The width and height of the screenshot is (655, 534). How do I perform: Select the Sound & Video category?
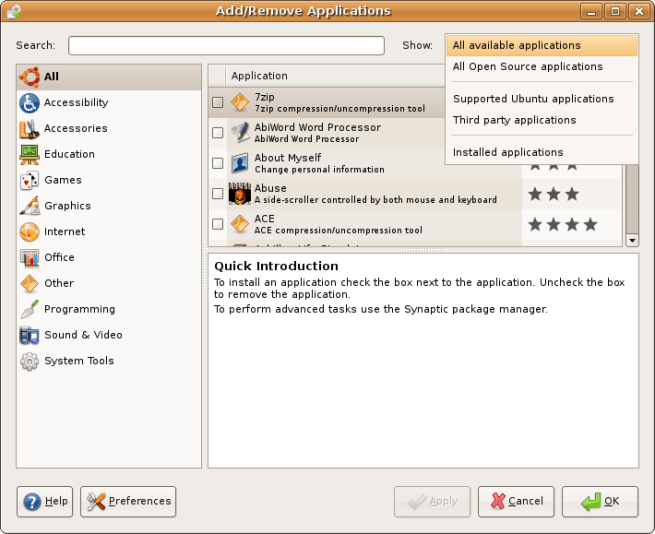(109, 335)
